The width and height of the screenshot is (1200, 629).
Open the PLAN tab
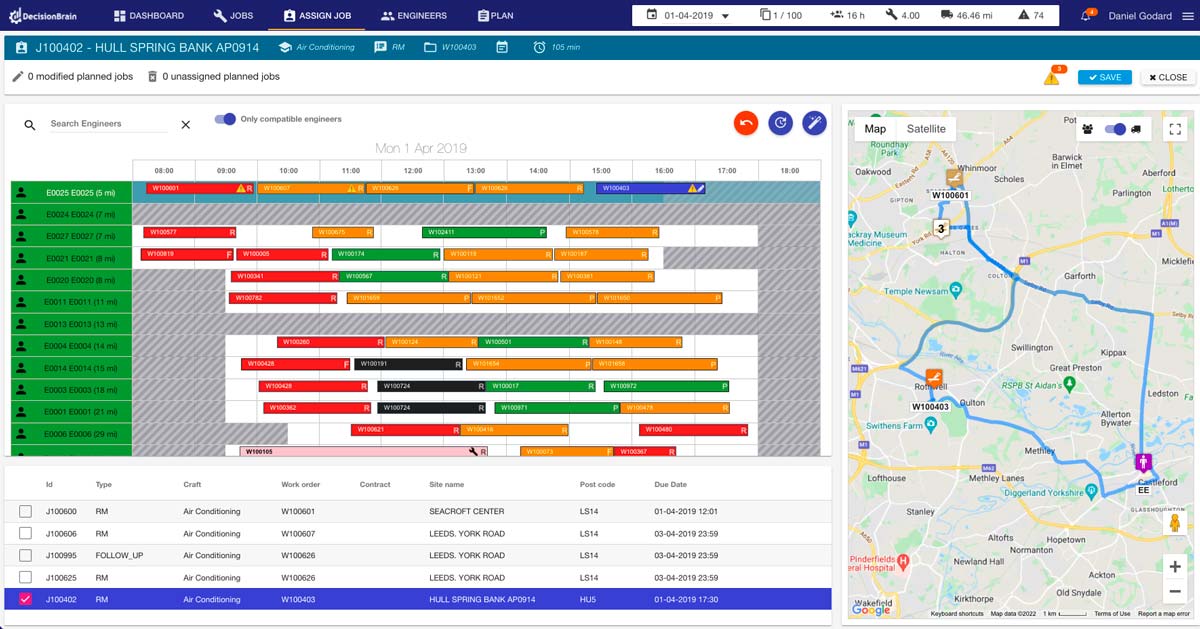[x=496, y=16]
